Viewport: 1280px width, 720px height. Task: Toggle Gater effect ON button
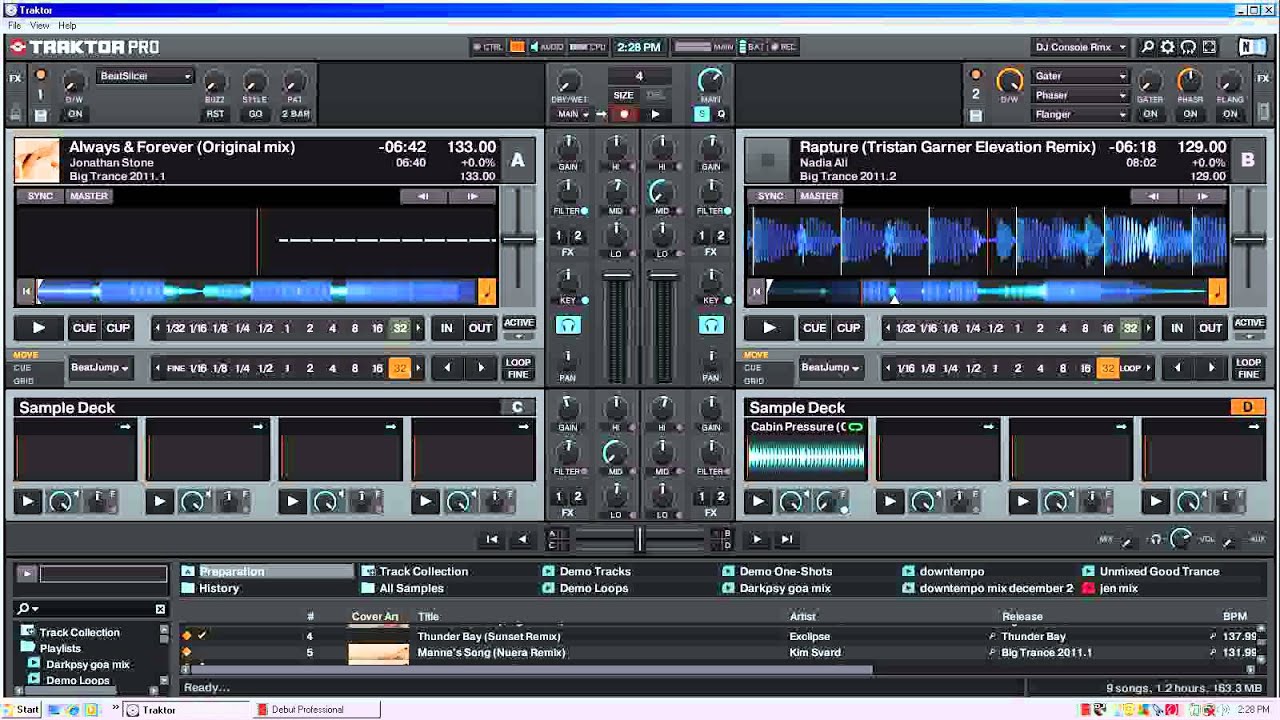[1150, 114]
